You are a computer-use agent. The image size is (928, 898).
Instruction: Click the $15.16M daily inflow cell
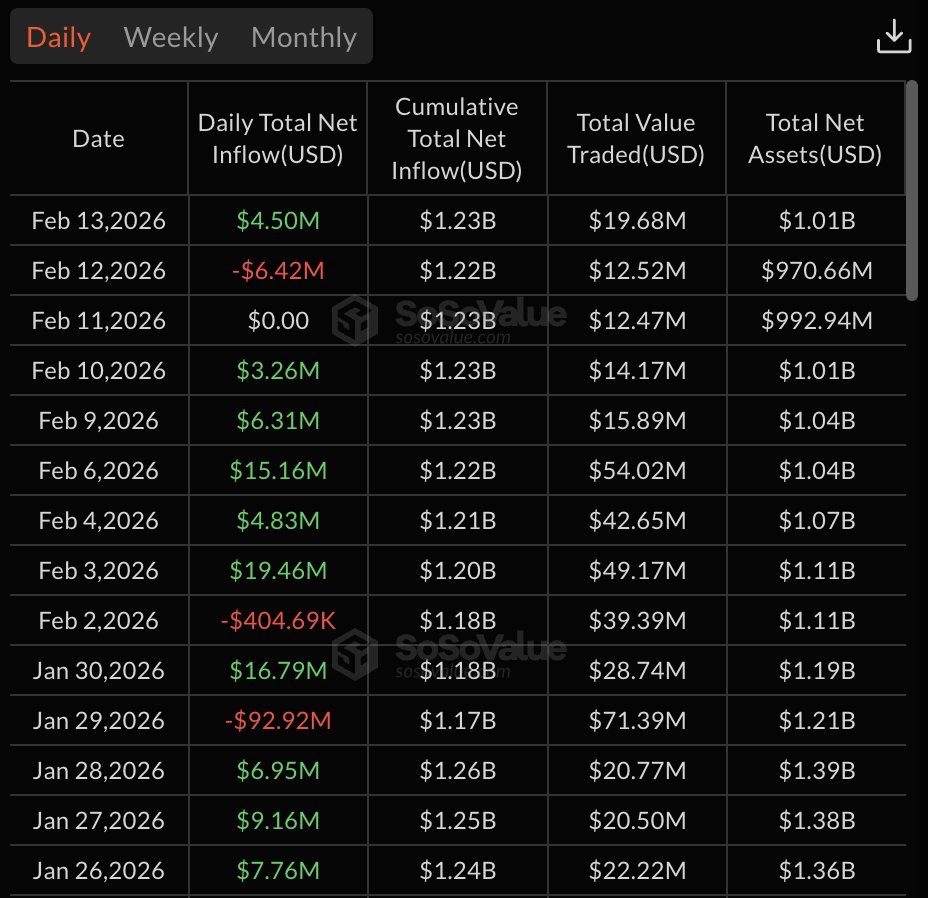pos(278,470)
